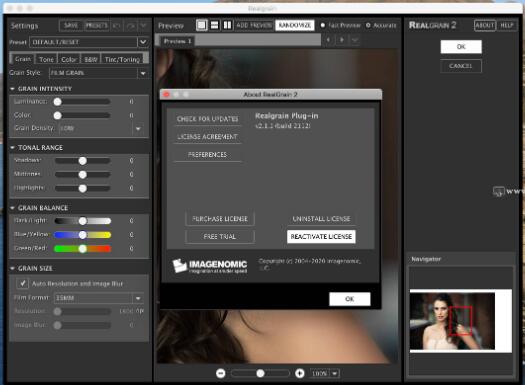
Task: Switch to the Tone tab
Action: click(x=46, y=59)
